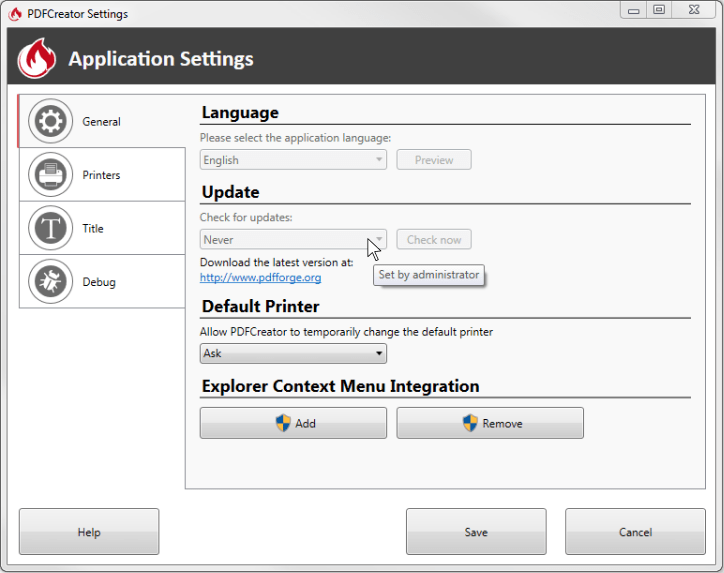Click the shield icon on Remove button
724x573 pixels.
click(470, 422)
